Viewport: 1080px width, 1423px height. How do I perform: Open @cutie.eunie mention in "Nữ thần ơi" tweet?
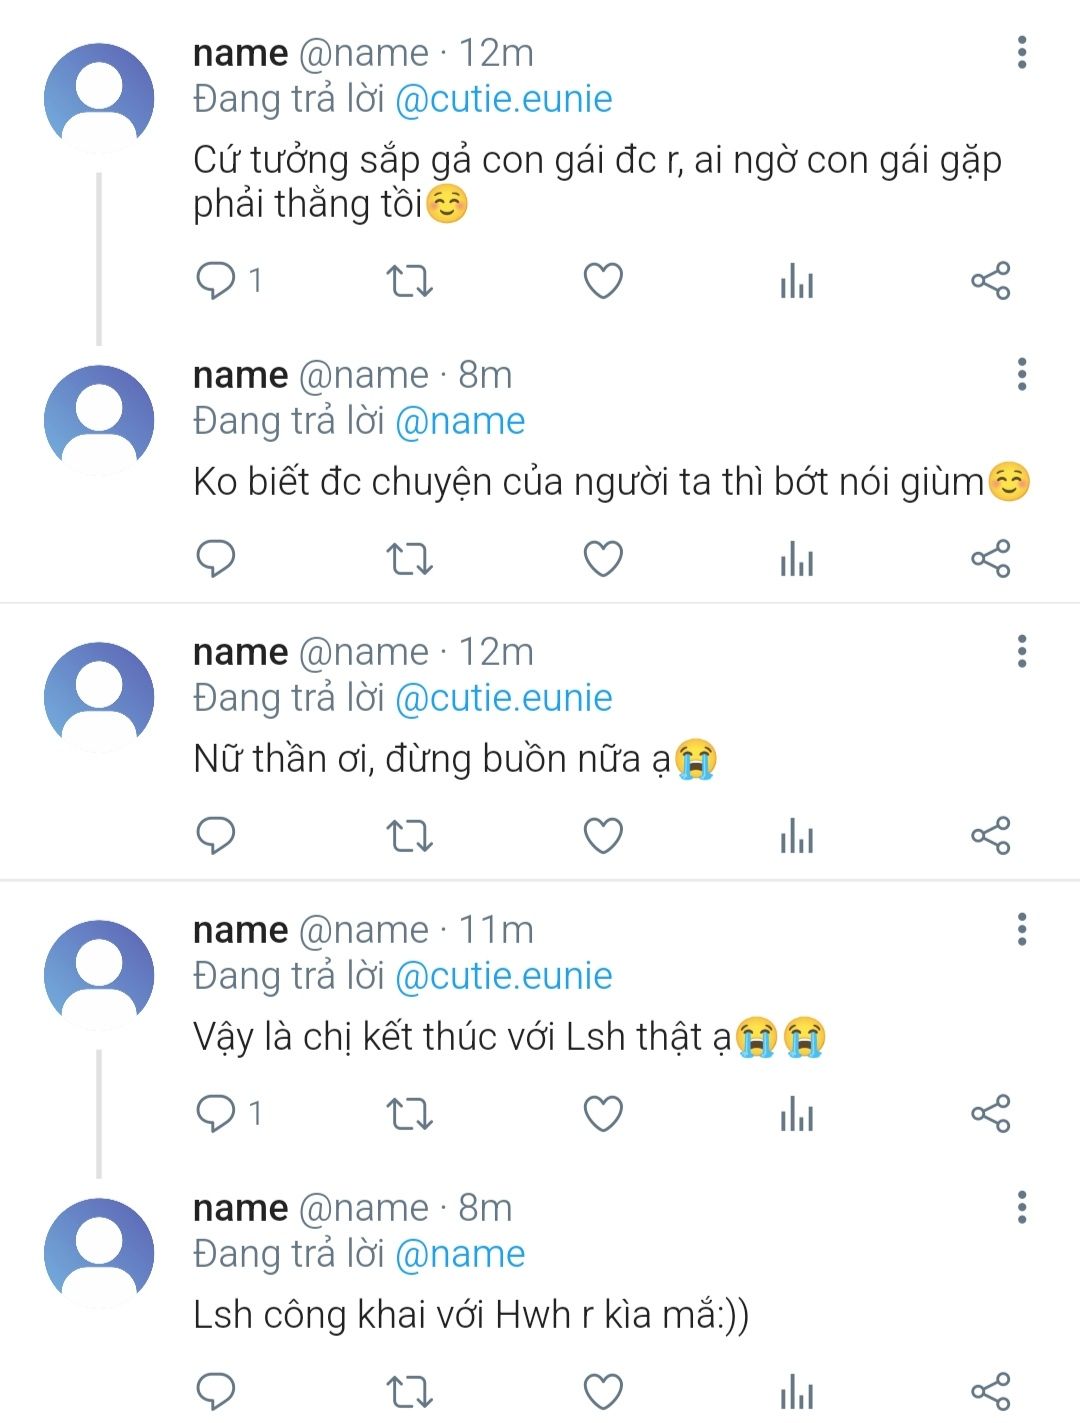[503, 698]
